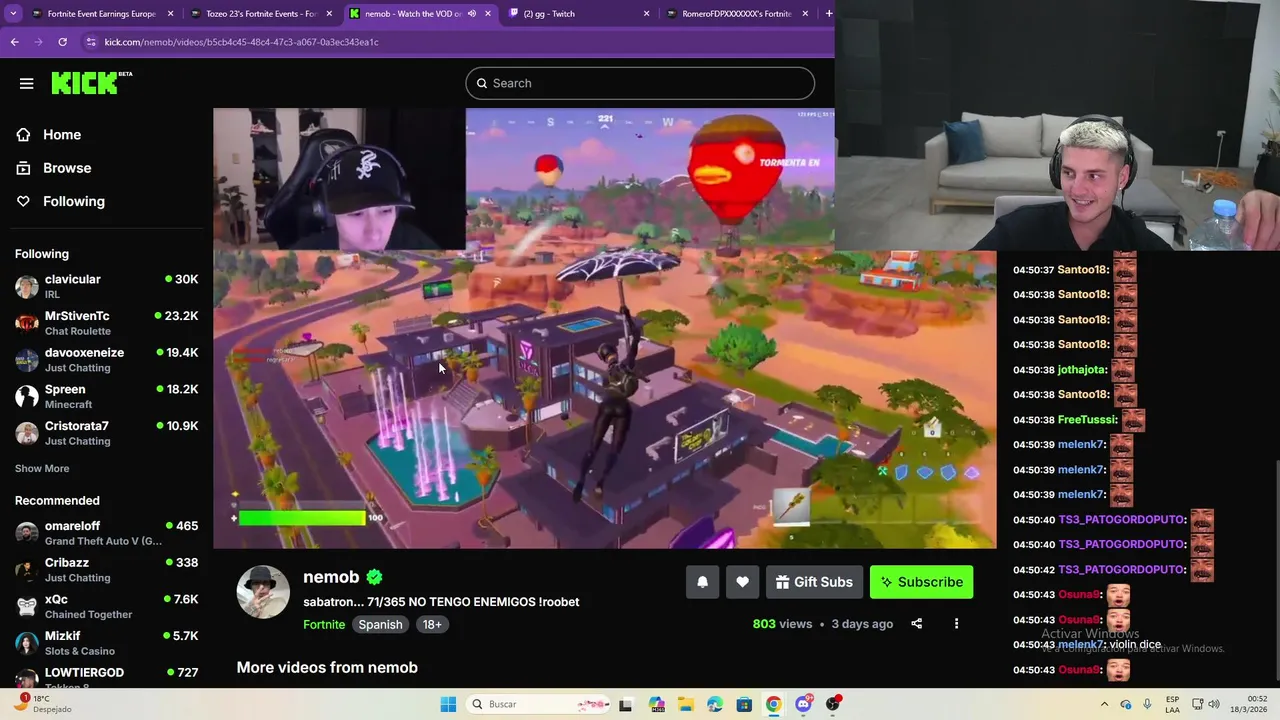Viewport: 1280px width, 720px height.
Task: Open a new browser tab
Action: (x=828, y=14)
